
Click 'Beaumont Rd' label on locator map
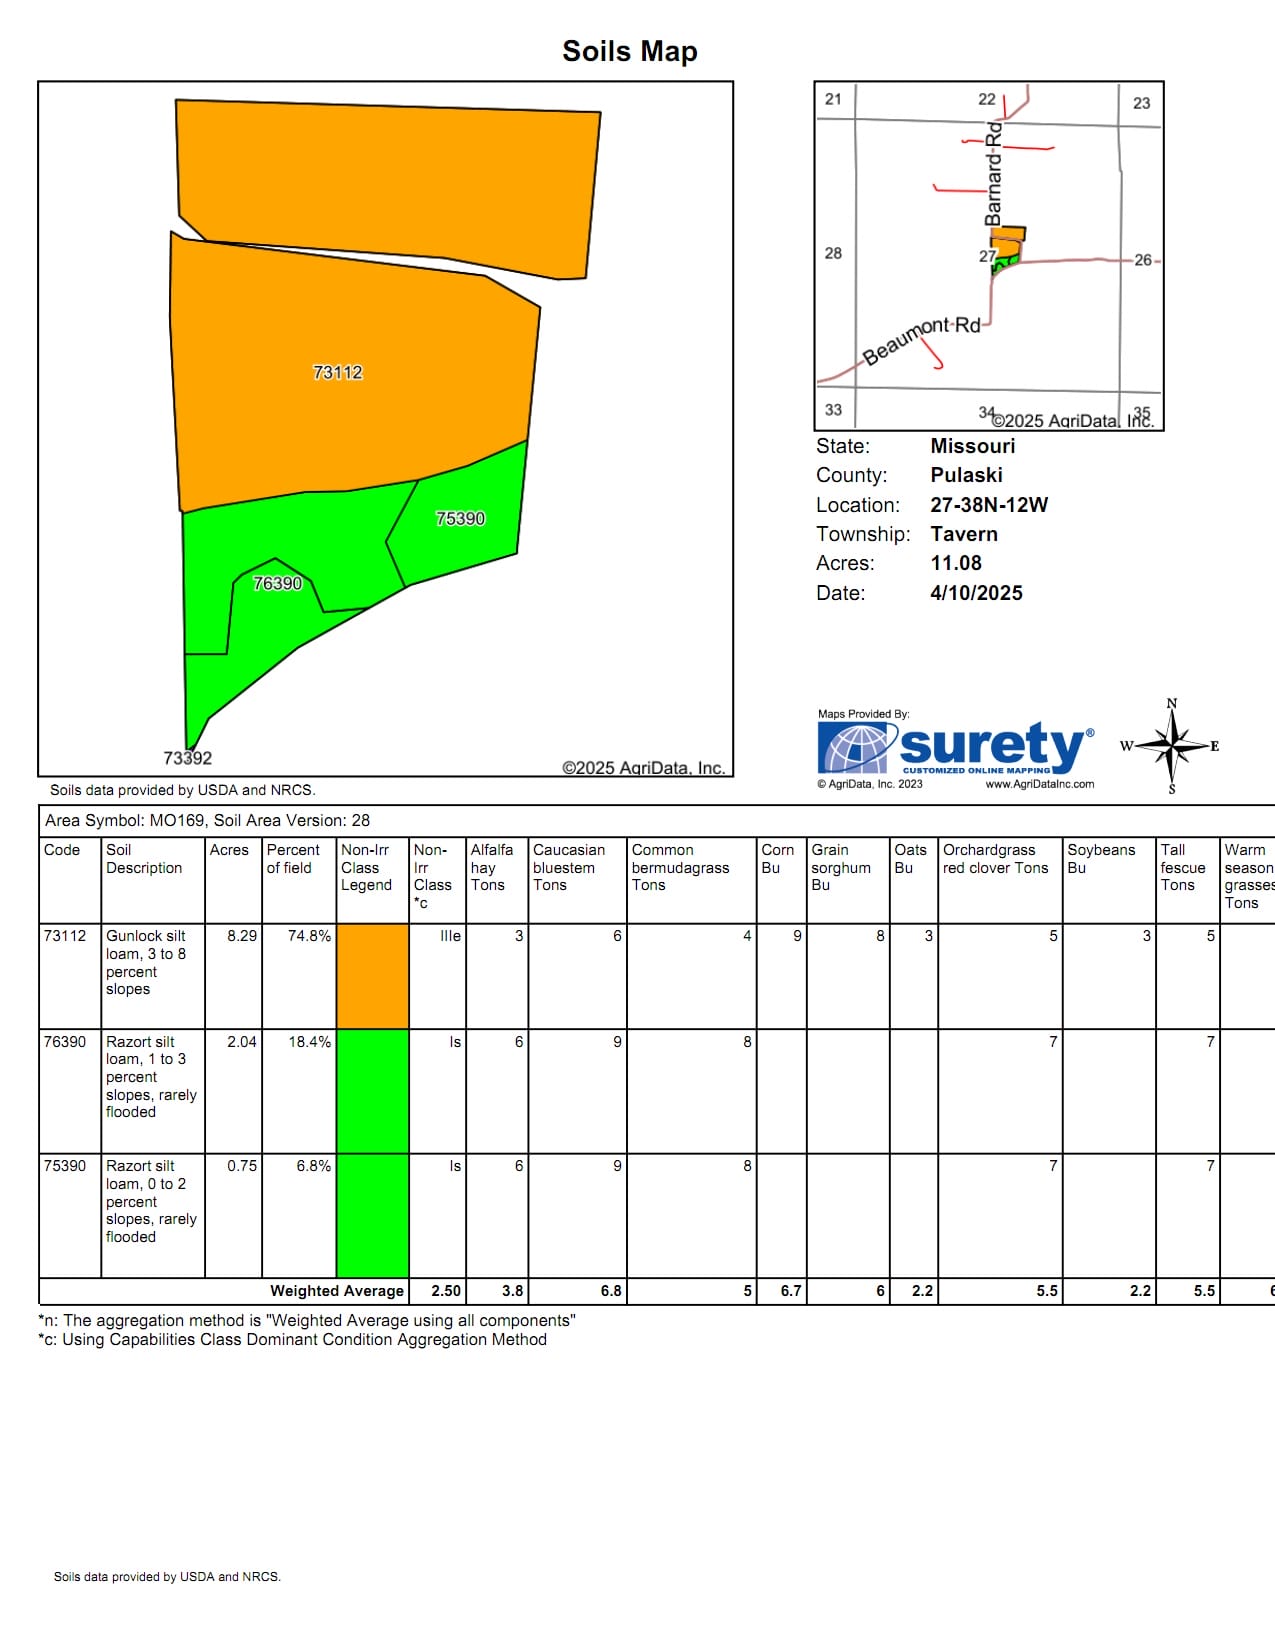click(x=922, y=340)
